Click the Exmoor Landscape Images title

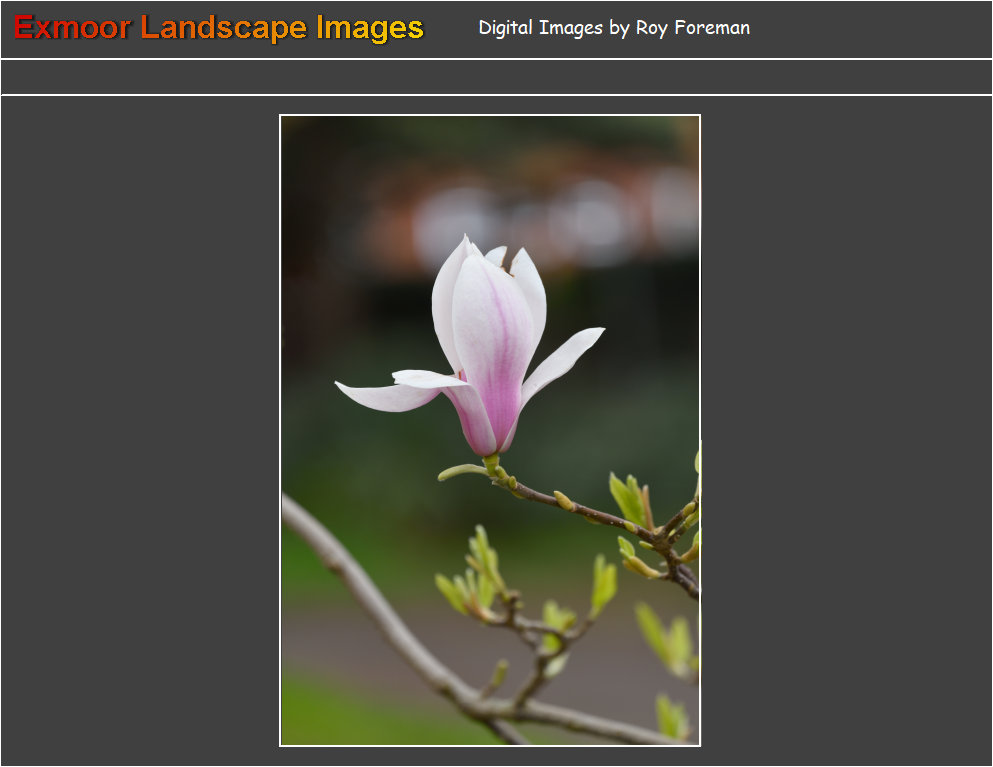pyautogui.click(x=219, y=28)
